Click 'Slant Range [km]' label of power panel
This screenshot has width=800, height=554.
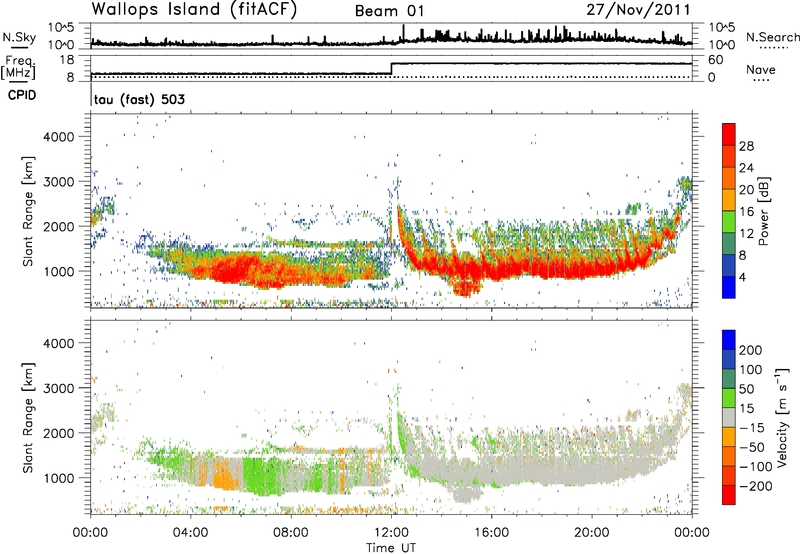click(28, 211)
